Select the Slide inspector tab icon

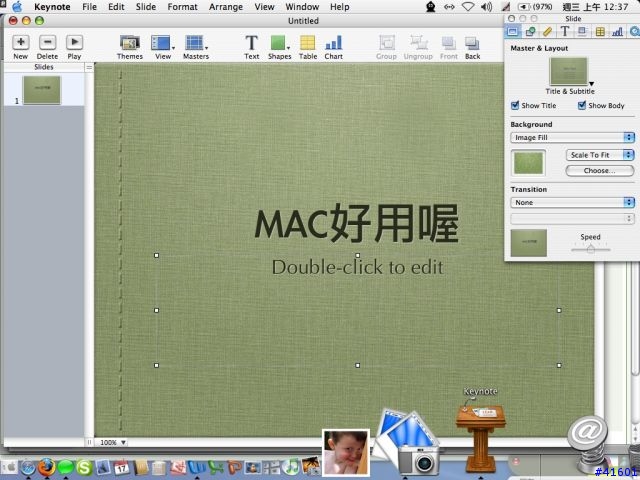coord(513,31)
